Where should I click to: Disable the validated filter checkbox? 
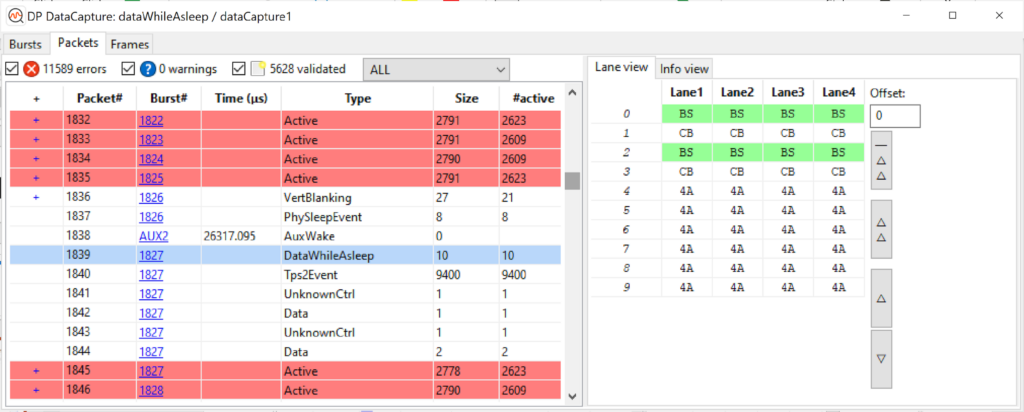coord(239,69)
